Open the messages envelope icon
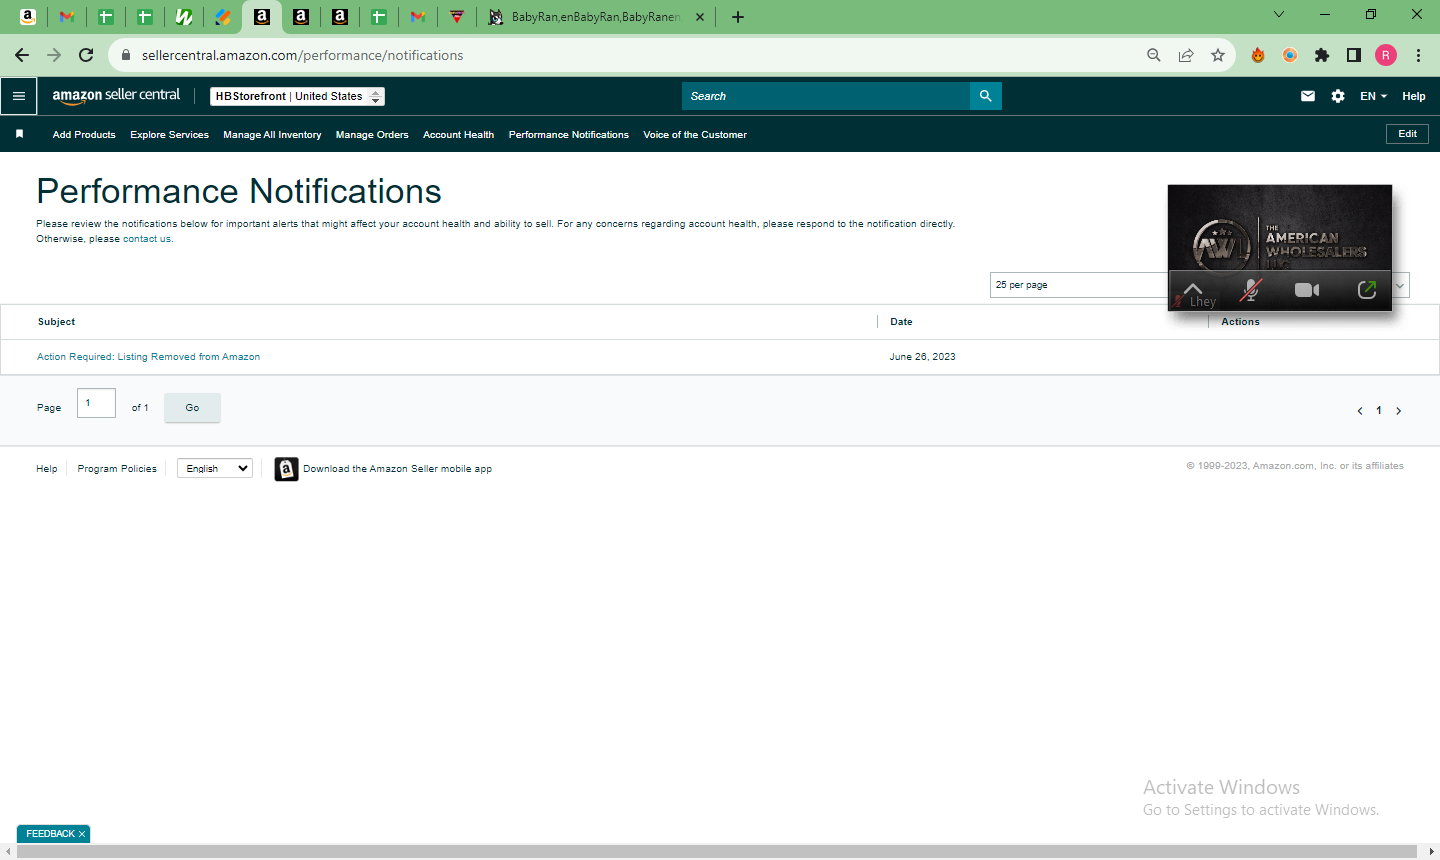The height and width of the screenshot is (860, 1440). point(1308,96)
